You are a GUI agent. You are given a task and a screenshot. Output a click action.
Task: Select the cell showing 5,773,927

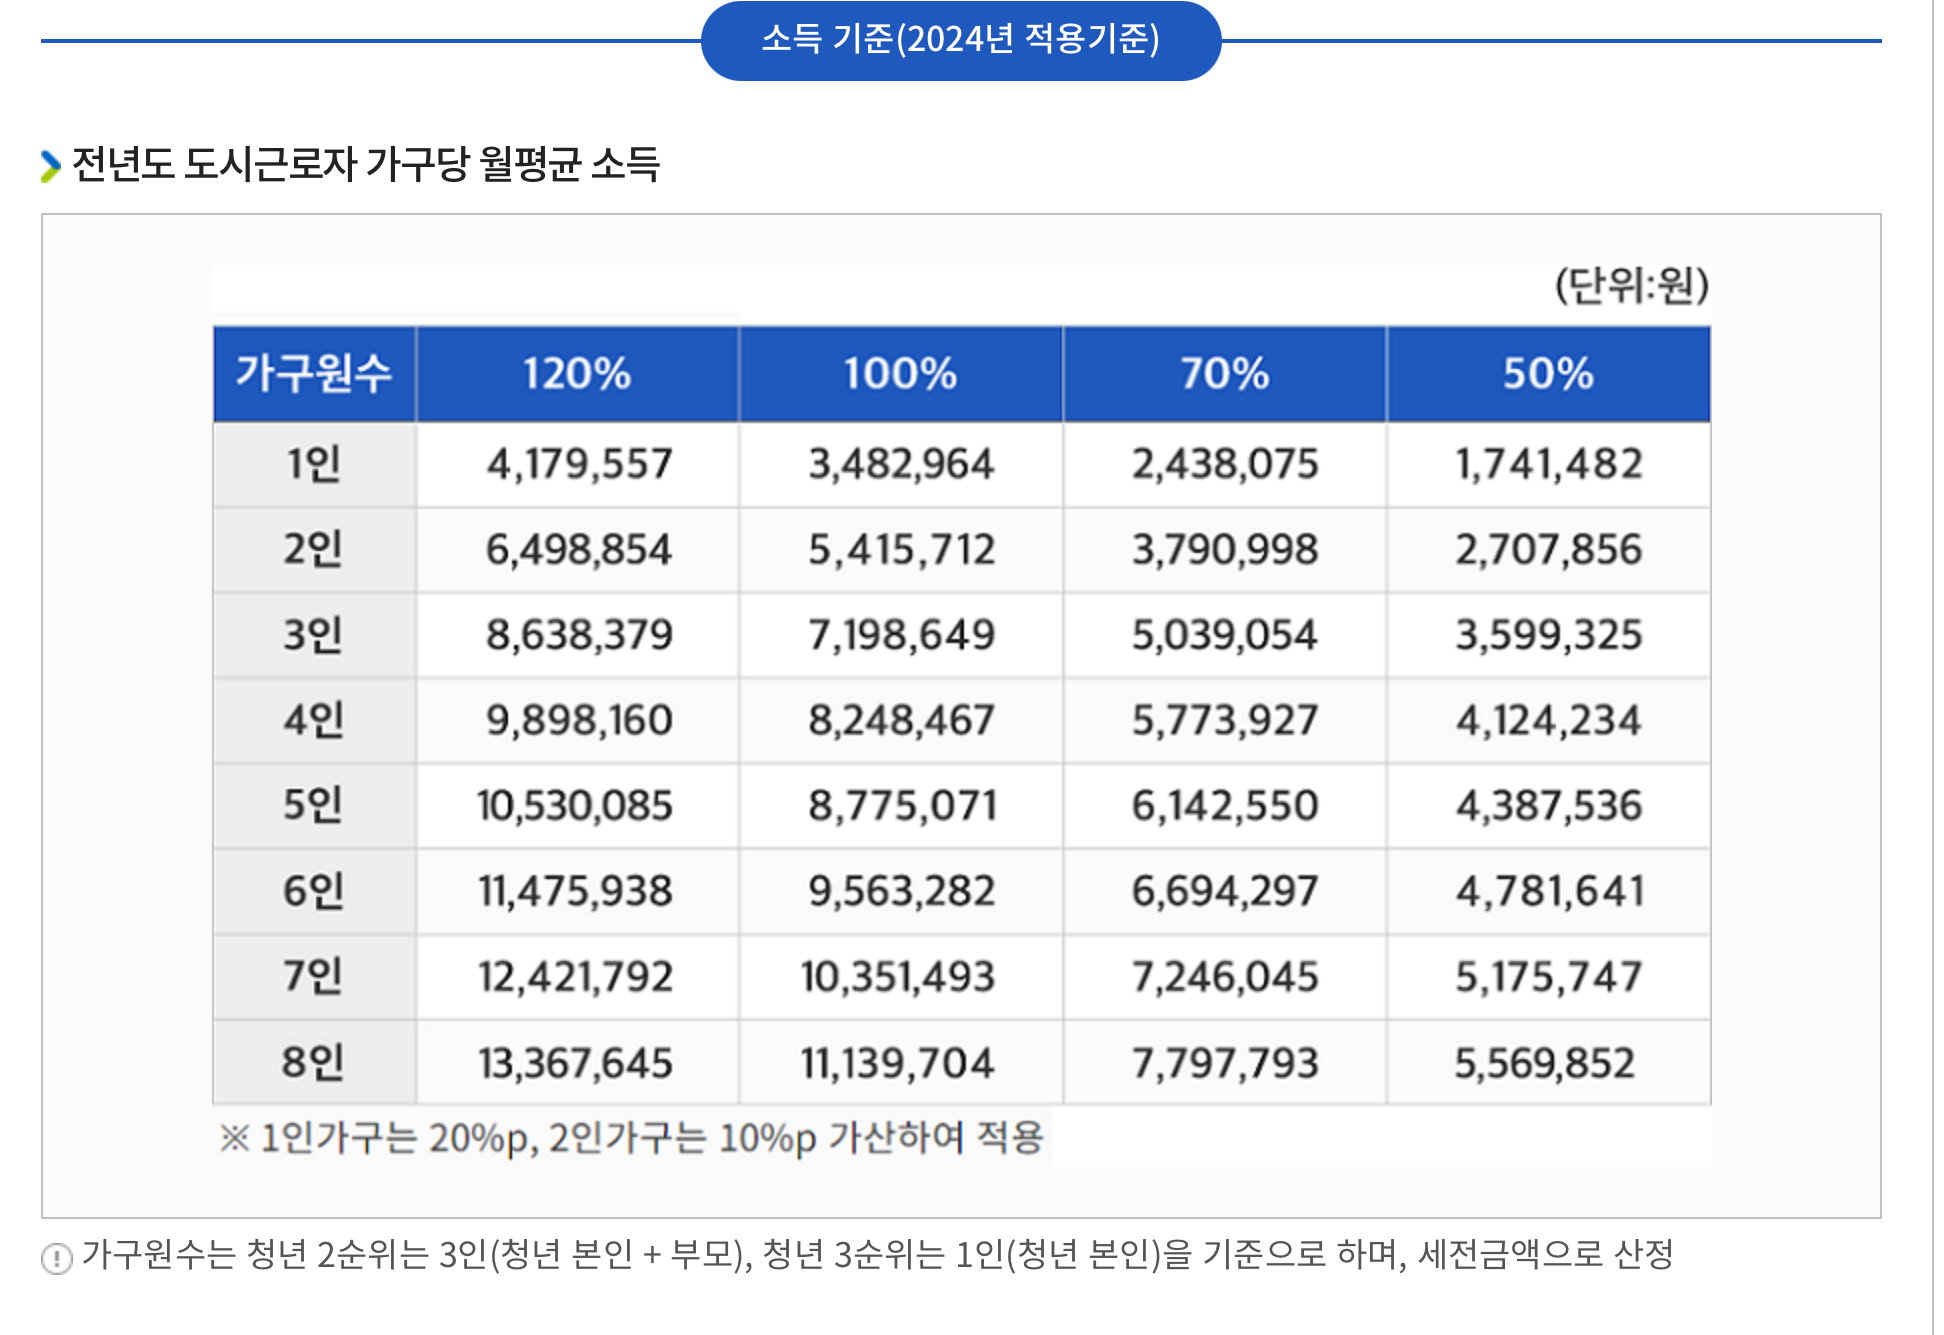point(1224,721)
